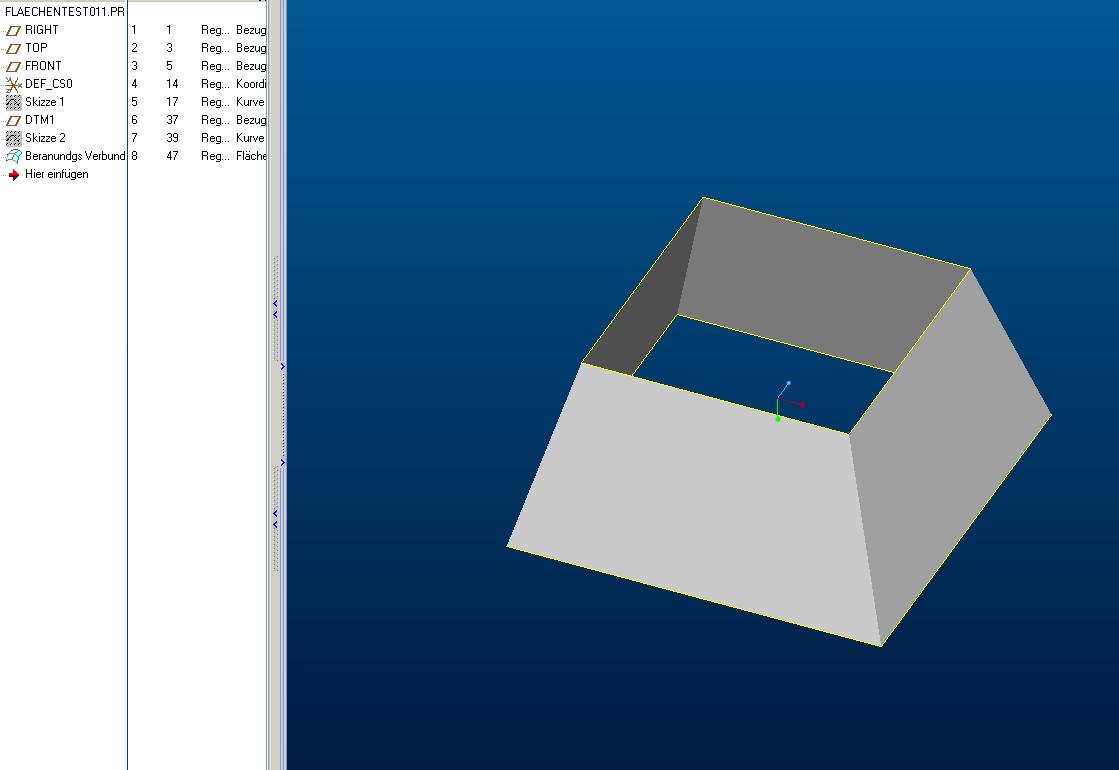The height and width of the screenshot is (770, 1119).
Task: Click the Skizze 1 sketch icon
Action: pos(13,102)
